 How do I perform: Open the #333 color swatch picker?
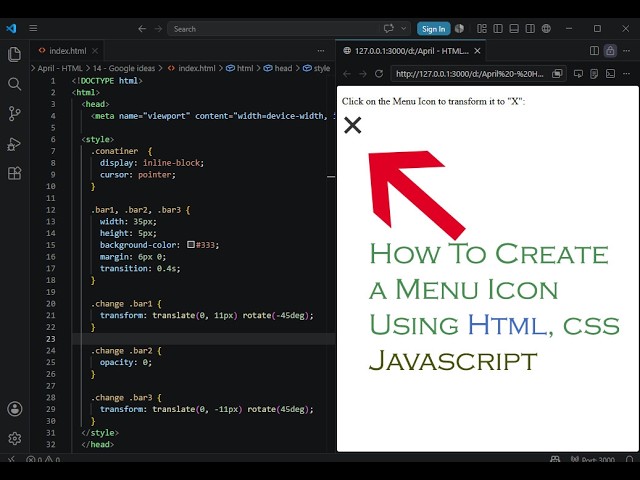pos(191,244)
